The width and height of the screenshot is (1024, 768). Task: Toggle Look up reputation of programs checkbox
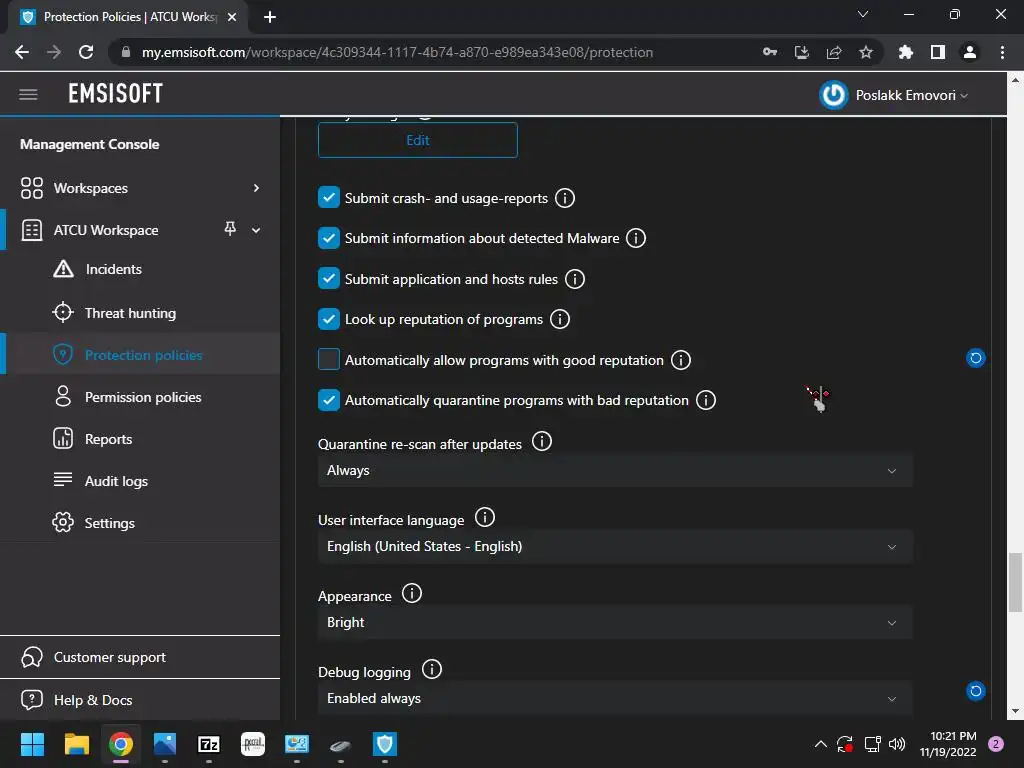328,319
